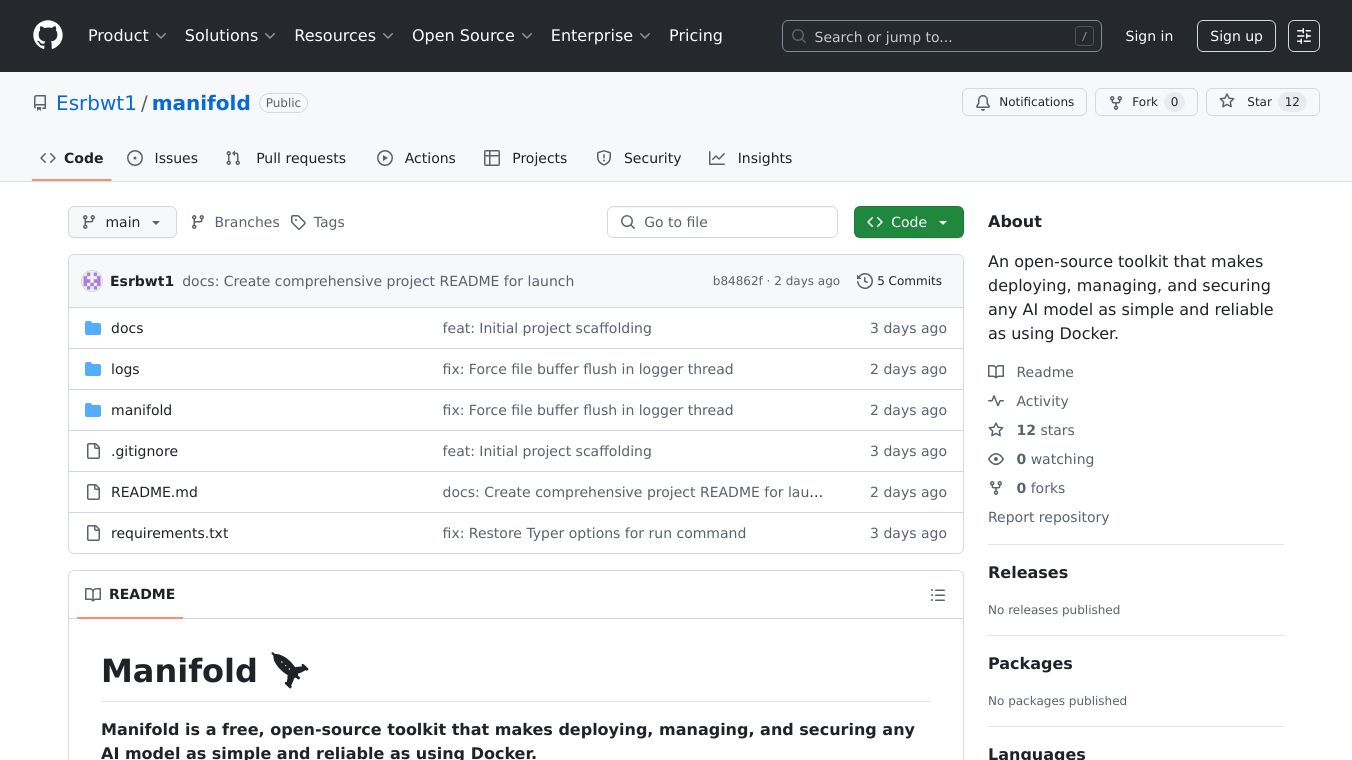The image size is (1352, 760).
Task: Switch to the Issues tab
Action: [x=163, y=158]
